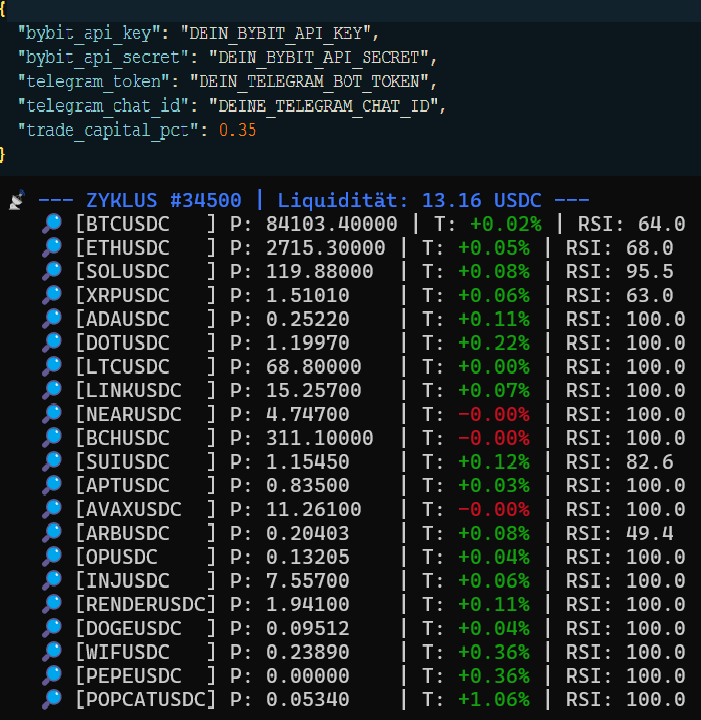Click the magnifier icon next to ARBUSDC

coord(52,533)
